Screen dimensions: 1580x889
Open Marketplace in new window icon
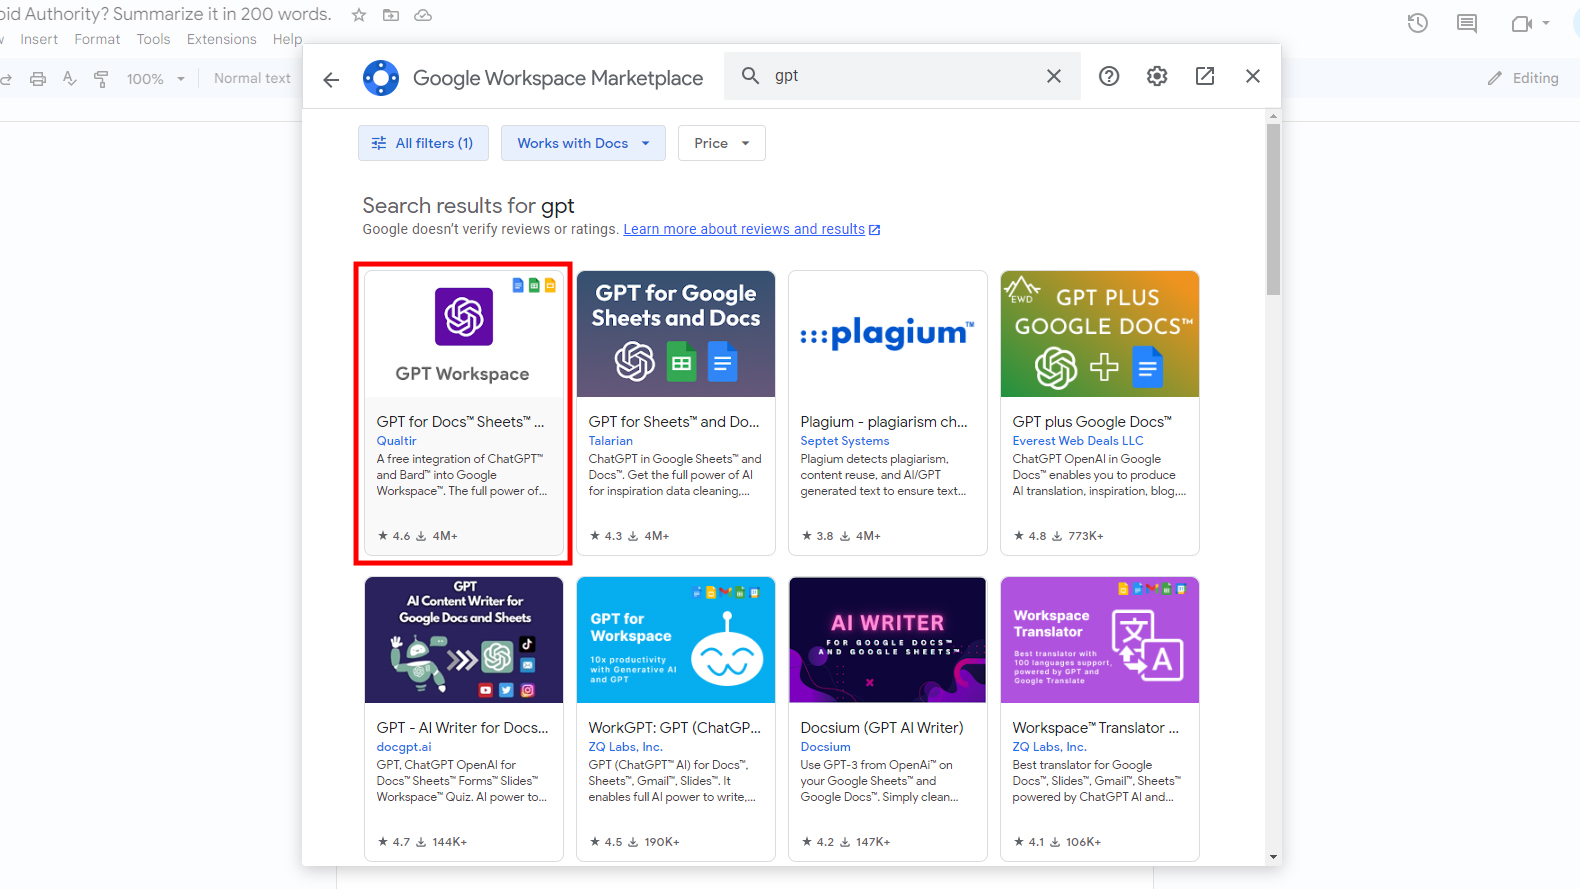[x=1204, y=76]
